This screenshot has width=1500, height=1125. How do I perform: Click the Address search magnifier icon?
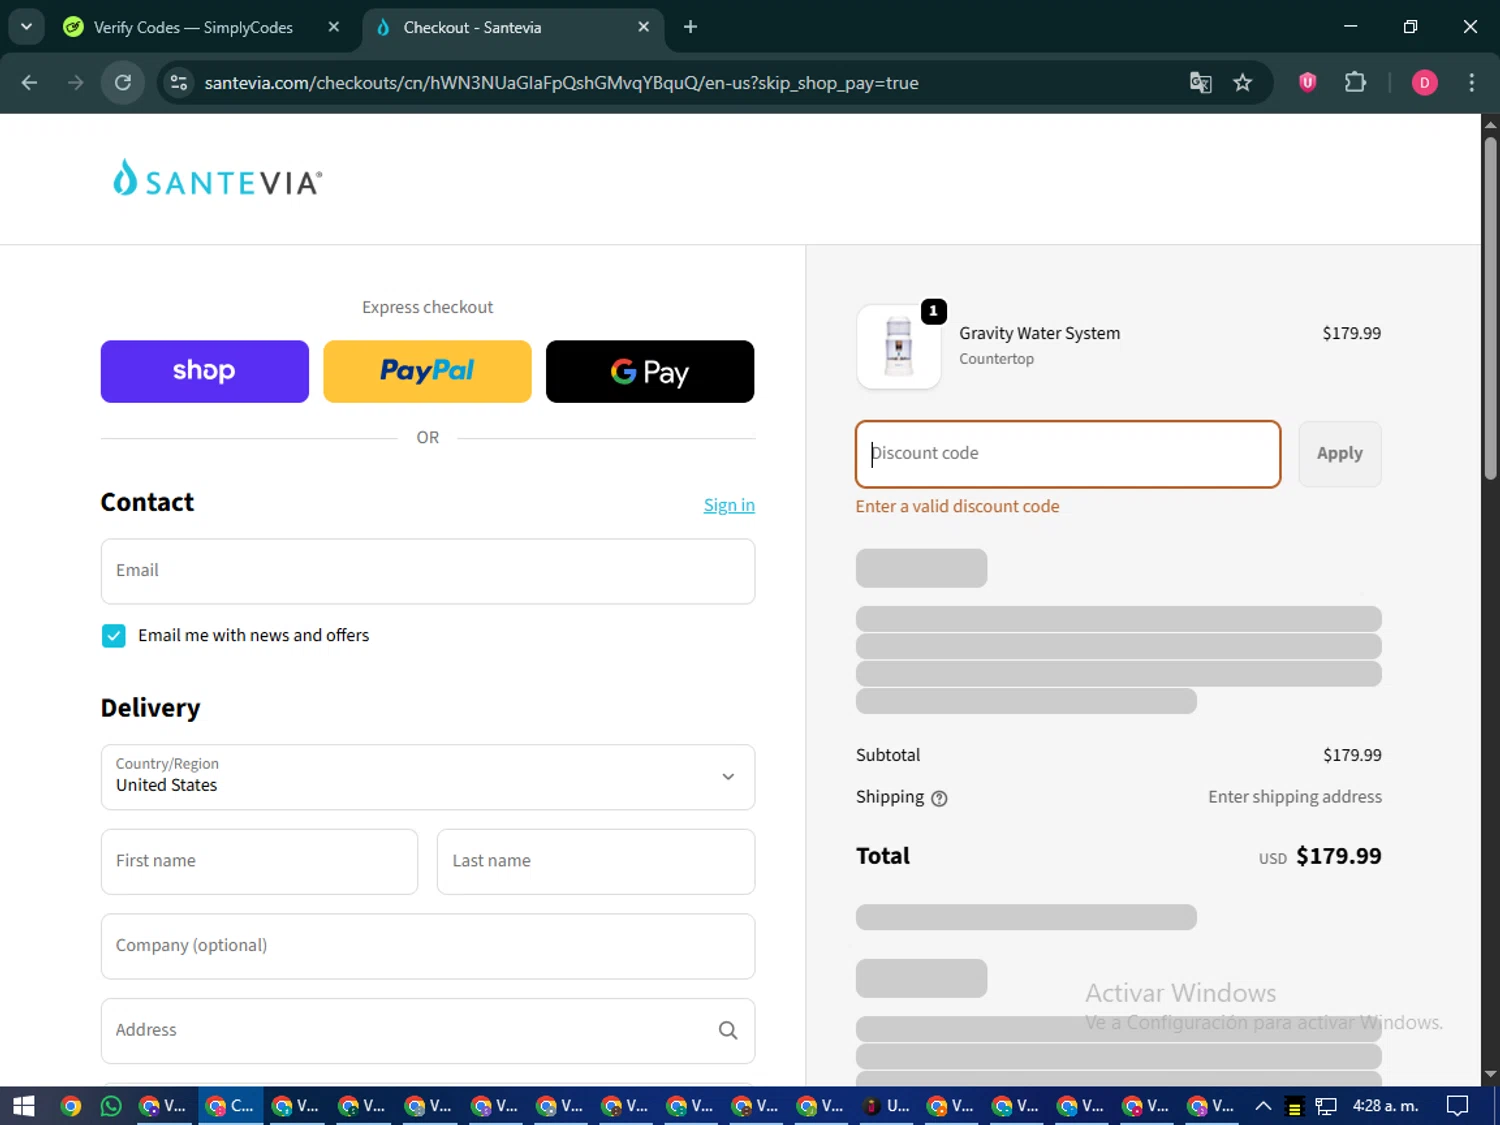(x=728, y=1030)
